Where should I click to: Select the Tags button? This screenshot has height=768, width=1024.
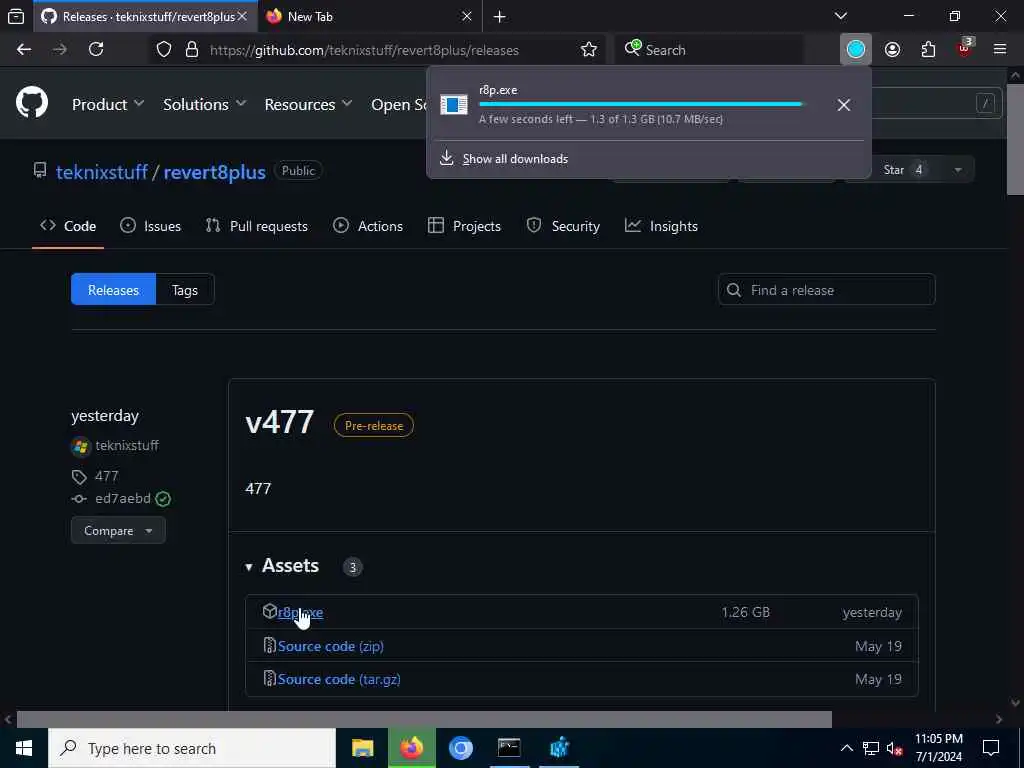click(x=185, y=289)
